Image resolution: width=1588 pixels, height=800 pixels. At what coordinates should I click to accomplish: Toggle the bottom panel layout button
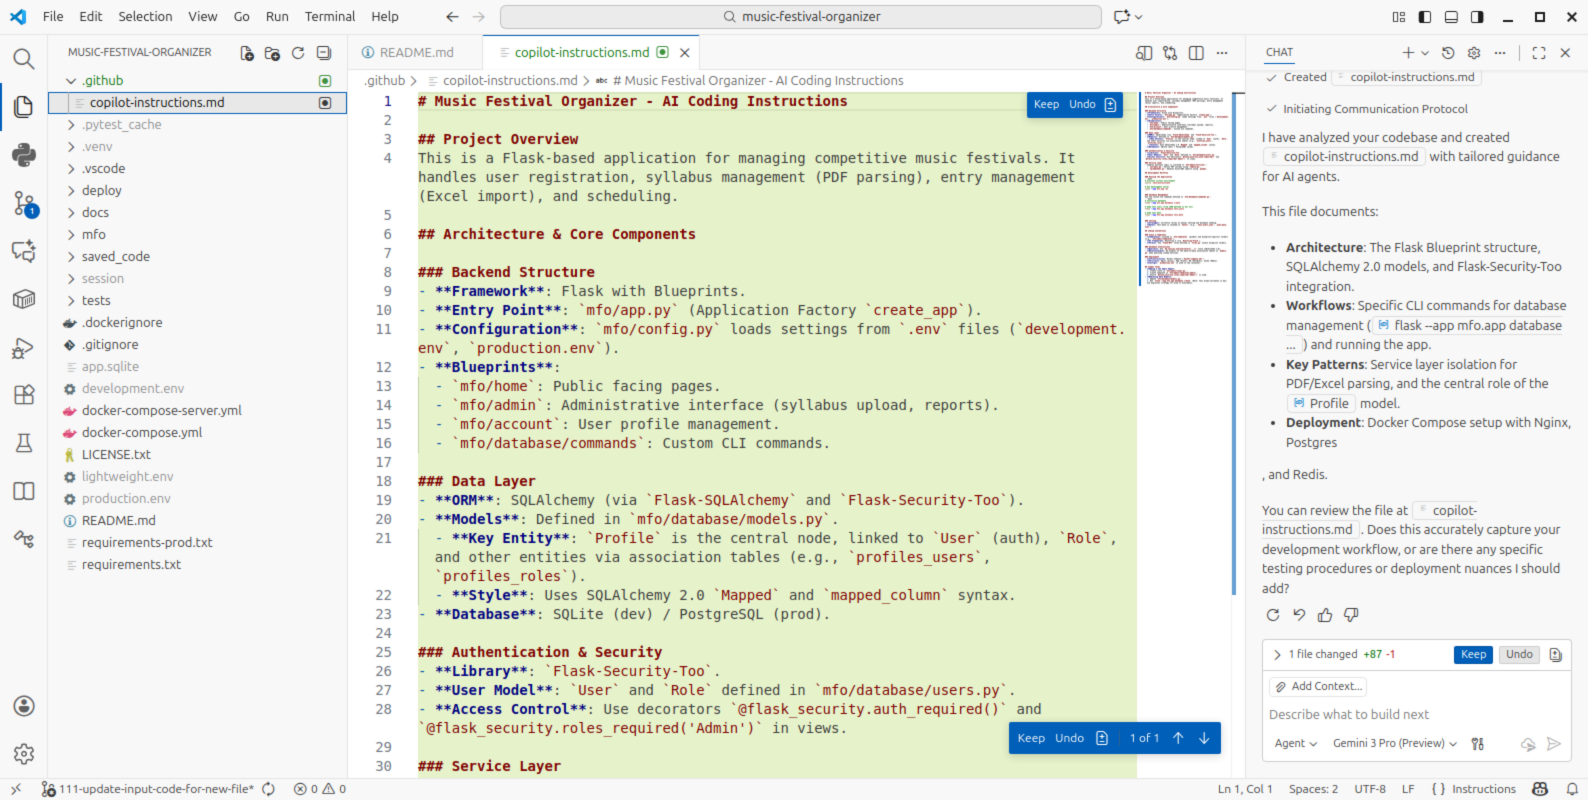point(1451,17)
